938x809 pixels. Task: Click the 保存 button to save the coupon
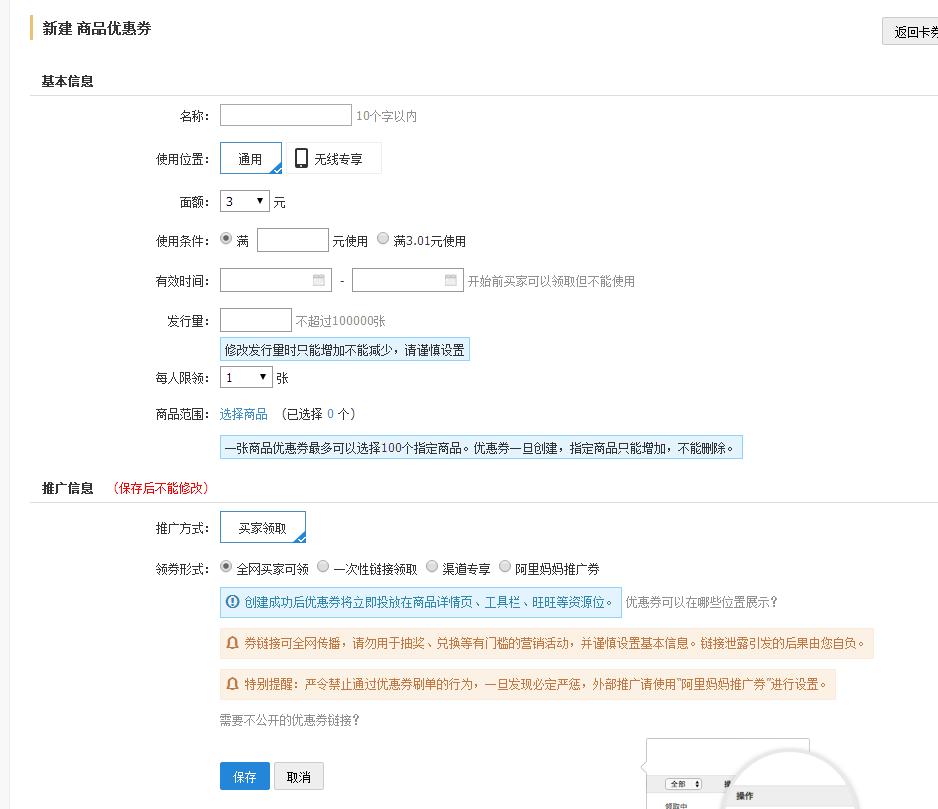[x=244, y=776]
